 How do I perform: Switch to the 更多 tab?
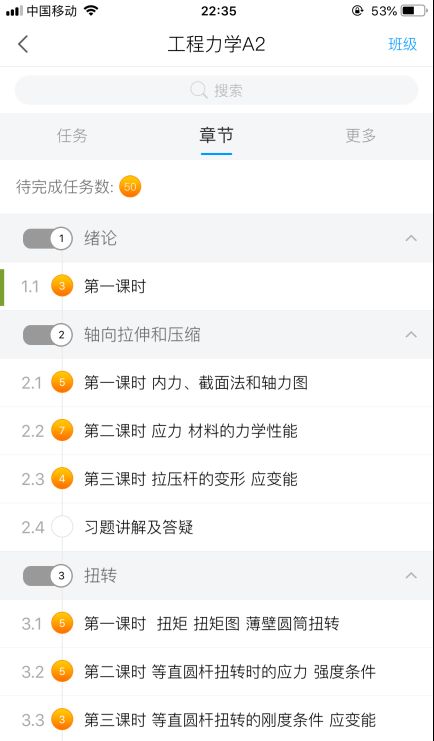click(x=361, y=136)
